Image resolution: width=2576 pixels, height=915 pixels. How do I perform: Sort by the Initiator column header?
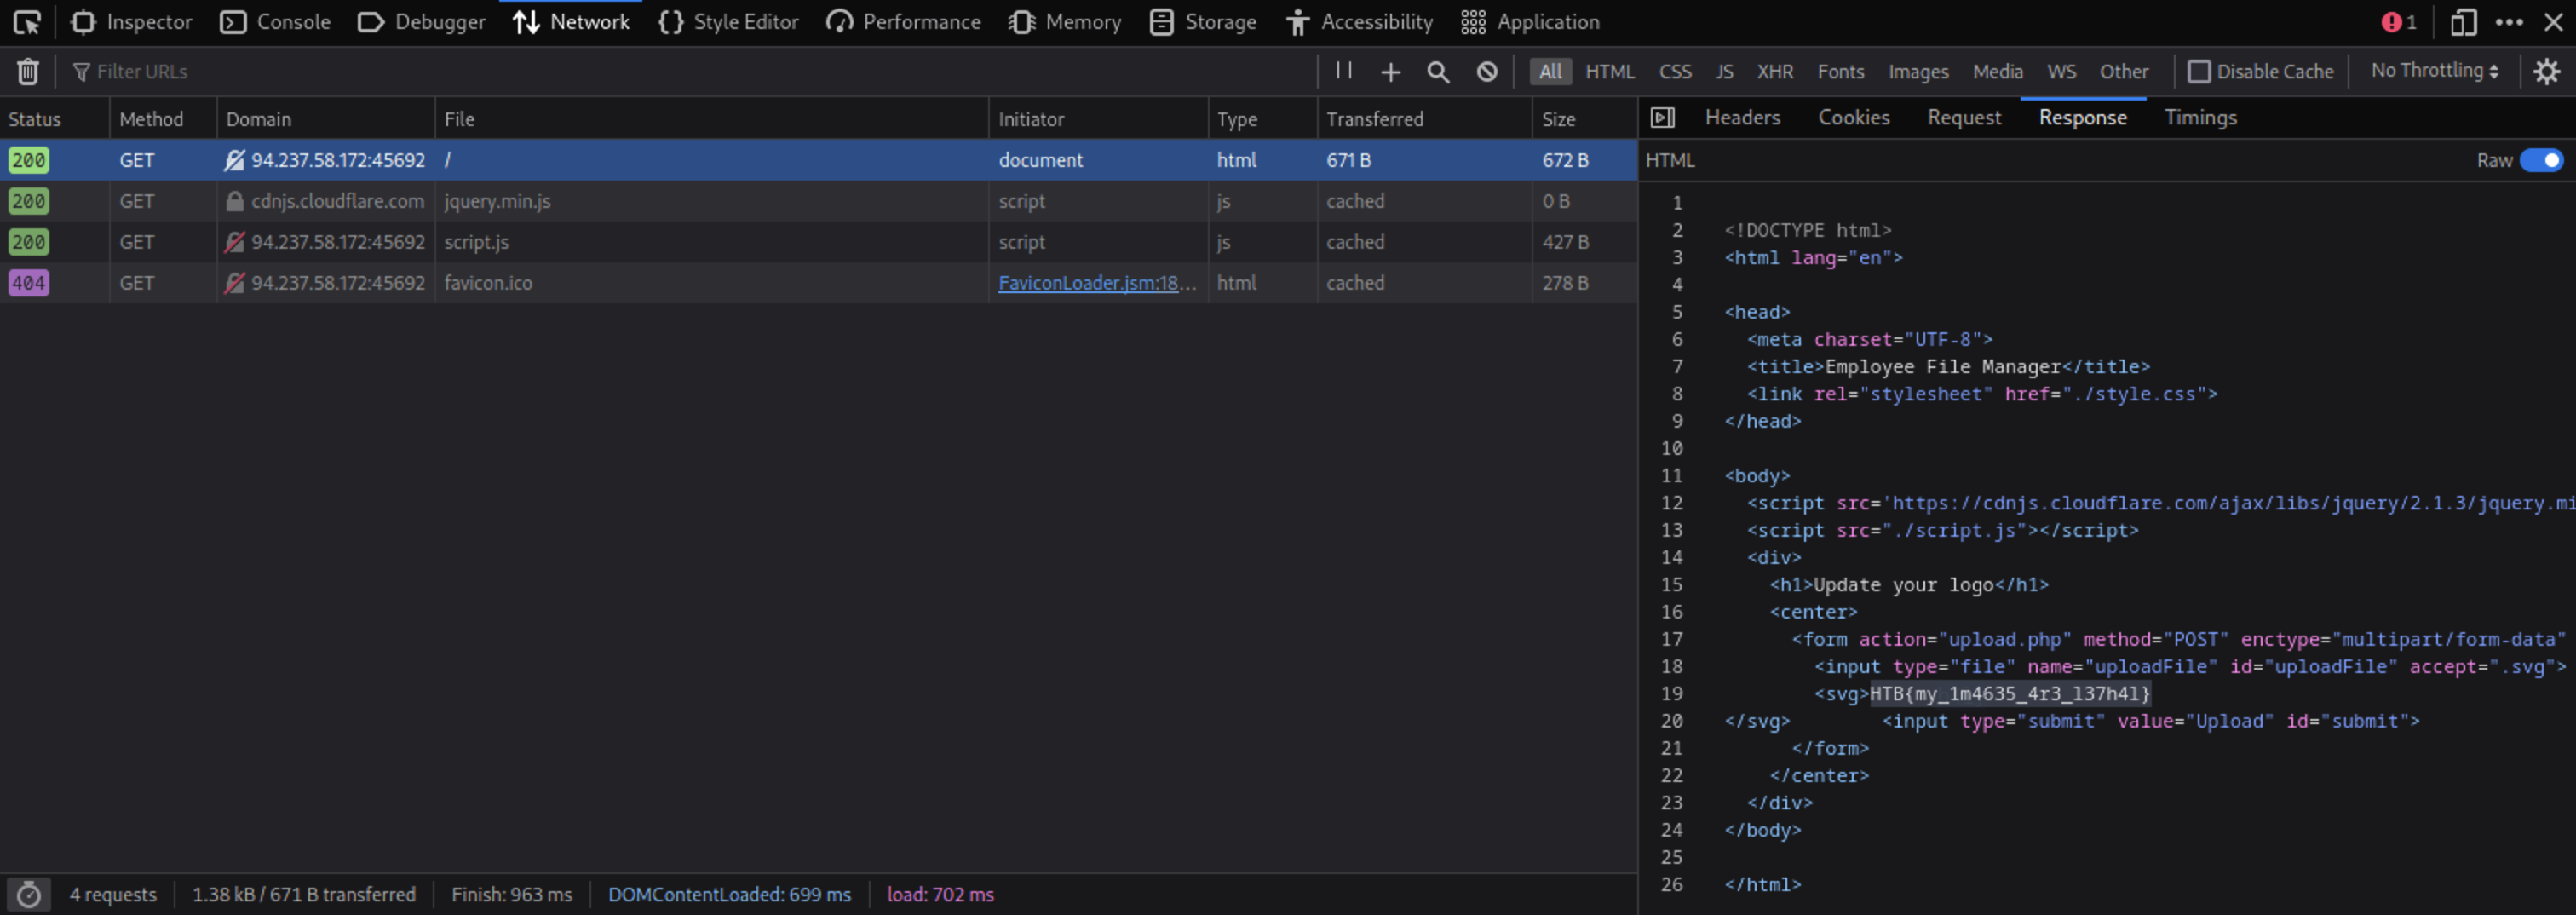point(1098,118)
